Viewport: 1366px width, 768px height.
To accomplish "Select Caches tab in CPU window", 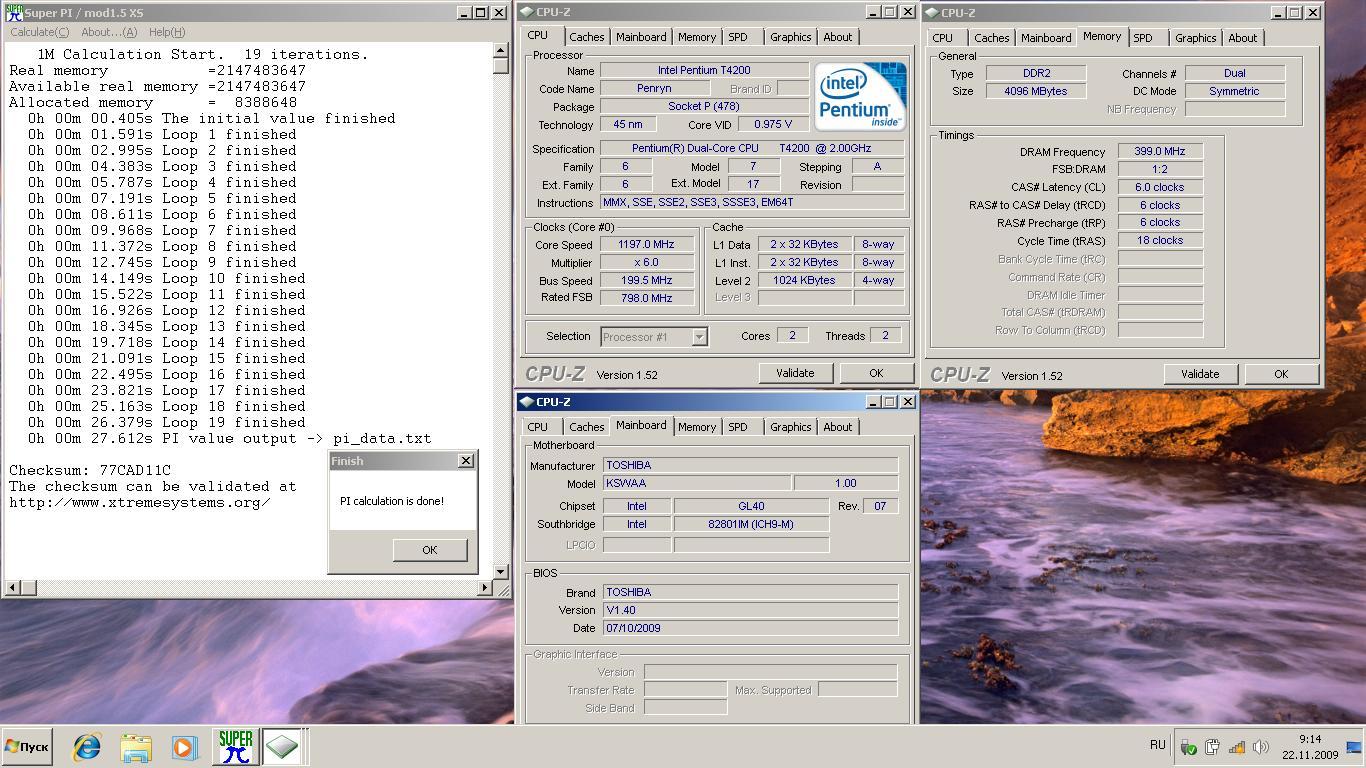I will click(587, 37).
